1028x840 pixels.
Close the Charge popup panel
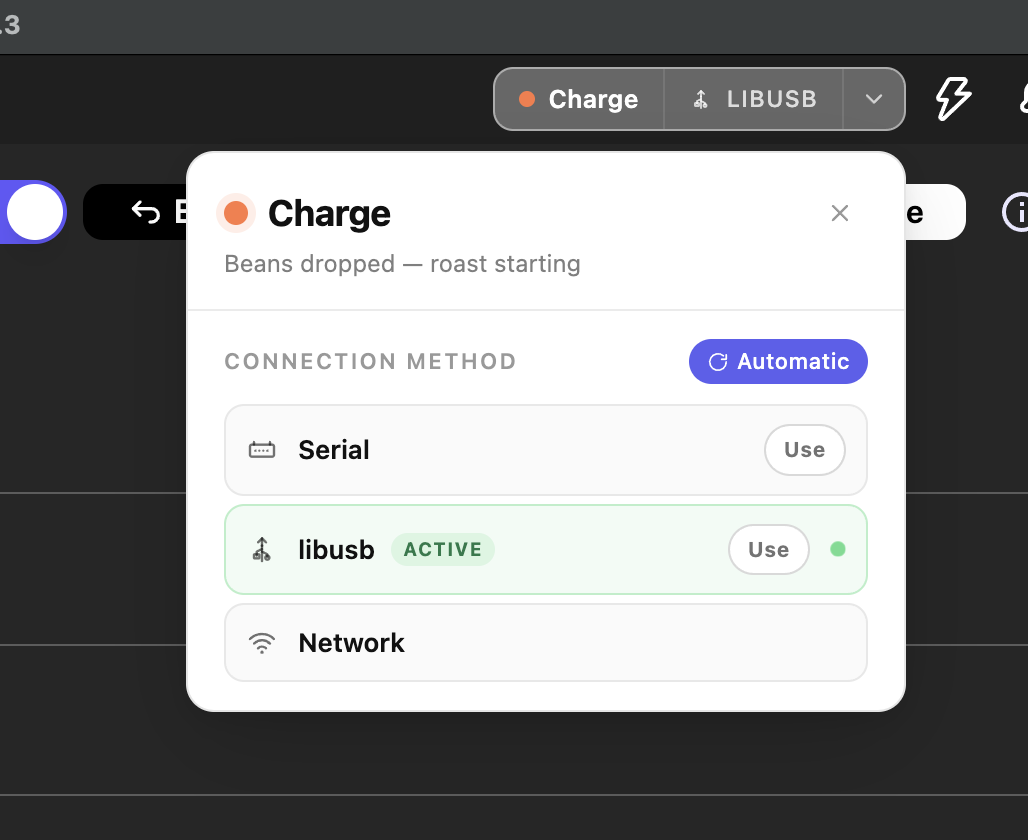(x=840, y=213)
